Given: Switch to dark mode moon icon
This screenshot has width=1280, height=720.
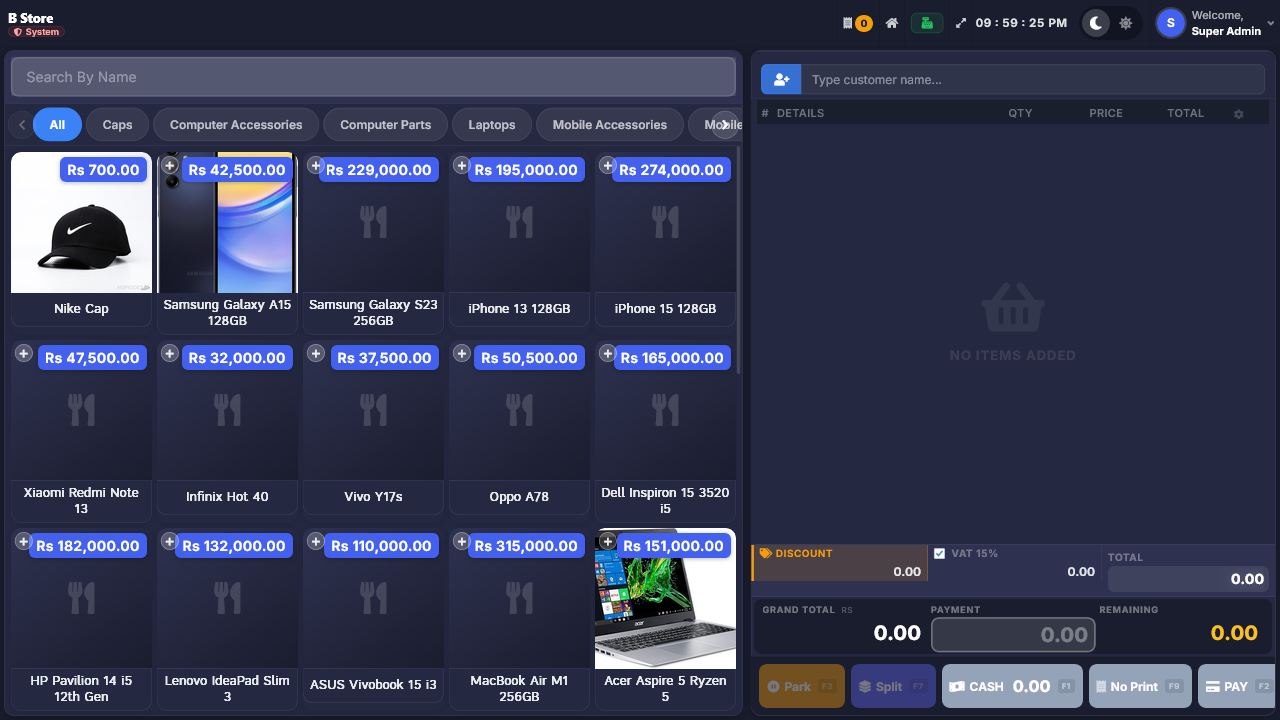Looking at the screenshot, I should pos(1097,23).
